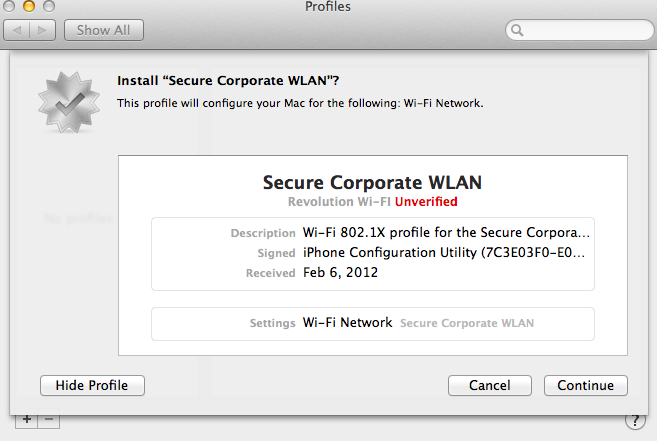Click the Profiles window title
Viewport: 657px width, 441px height.
(328, 6)
